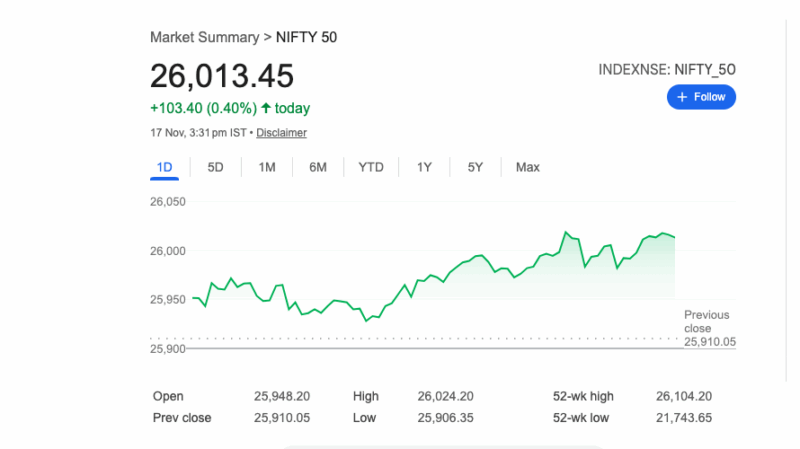This screenshot has width=800, height=449.
Task: Switch to the 5Y range
Action: [x=475, y=167]
